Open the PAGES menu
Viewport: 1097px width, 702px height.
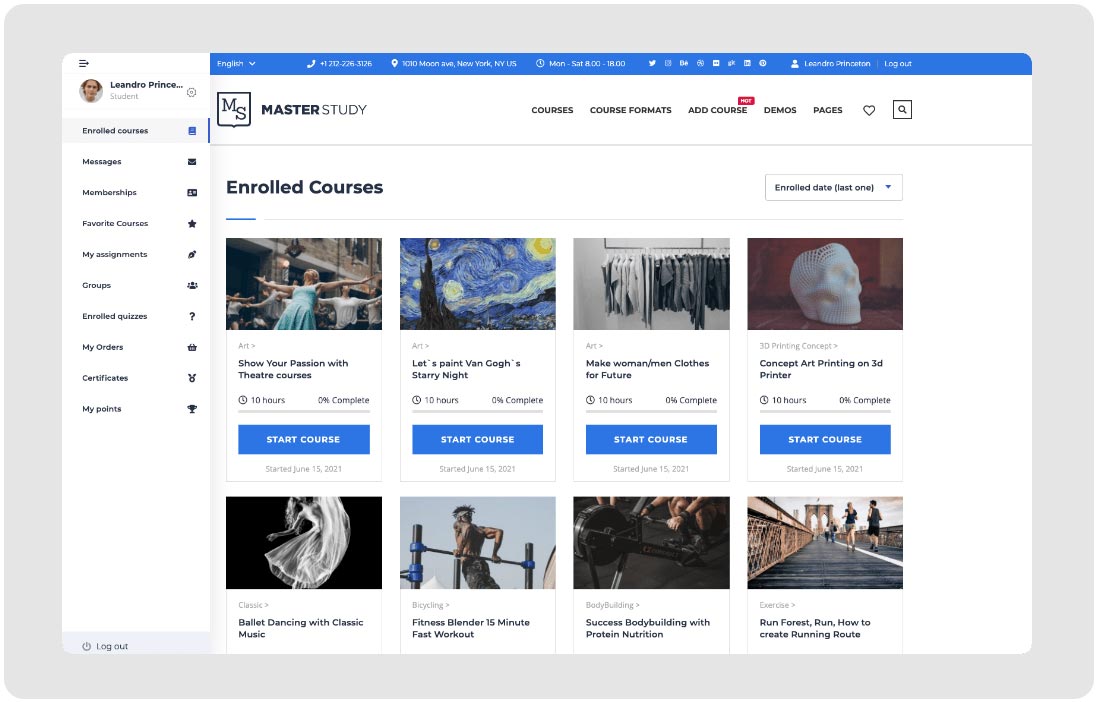(x=828, y=111)
